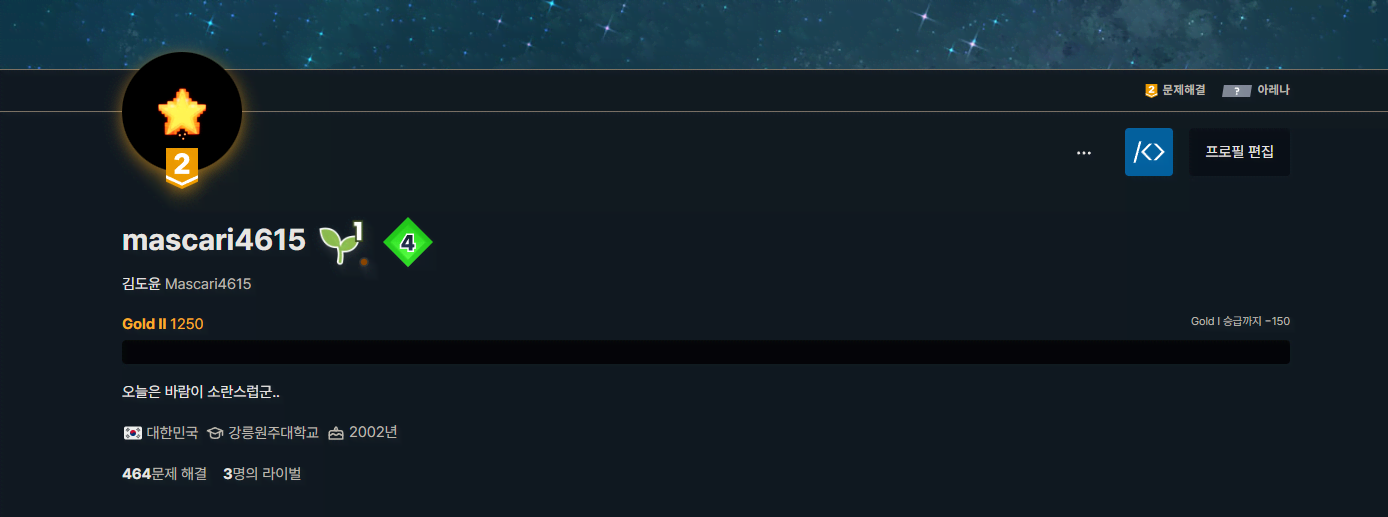Open the 464문제 해결 solved list
Image resolution: width=1388 pixels, height=517 pixels.
tap(164, 473)
